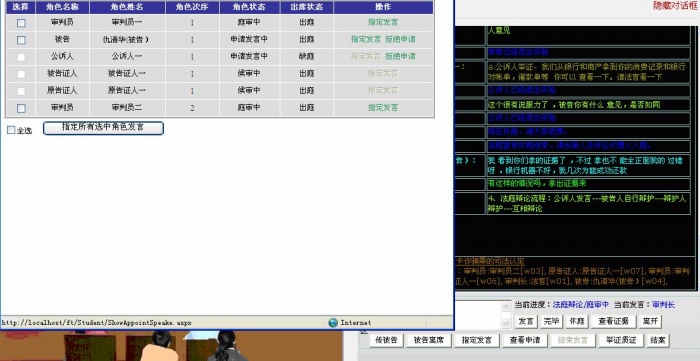Click 指定发言 link for 仇清华(被告)

tap(366, 39)
